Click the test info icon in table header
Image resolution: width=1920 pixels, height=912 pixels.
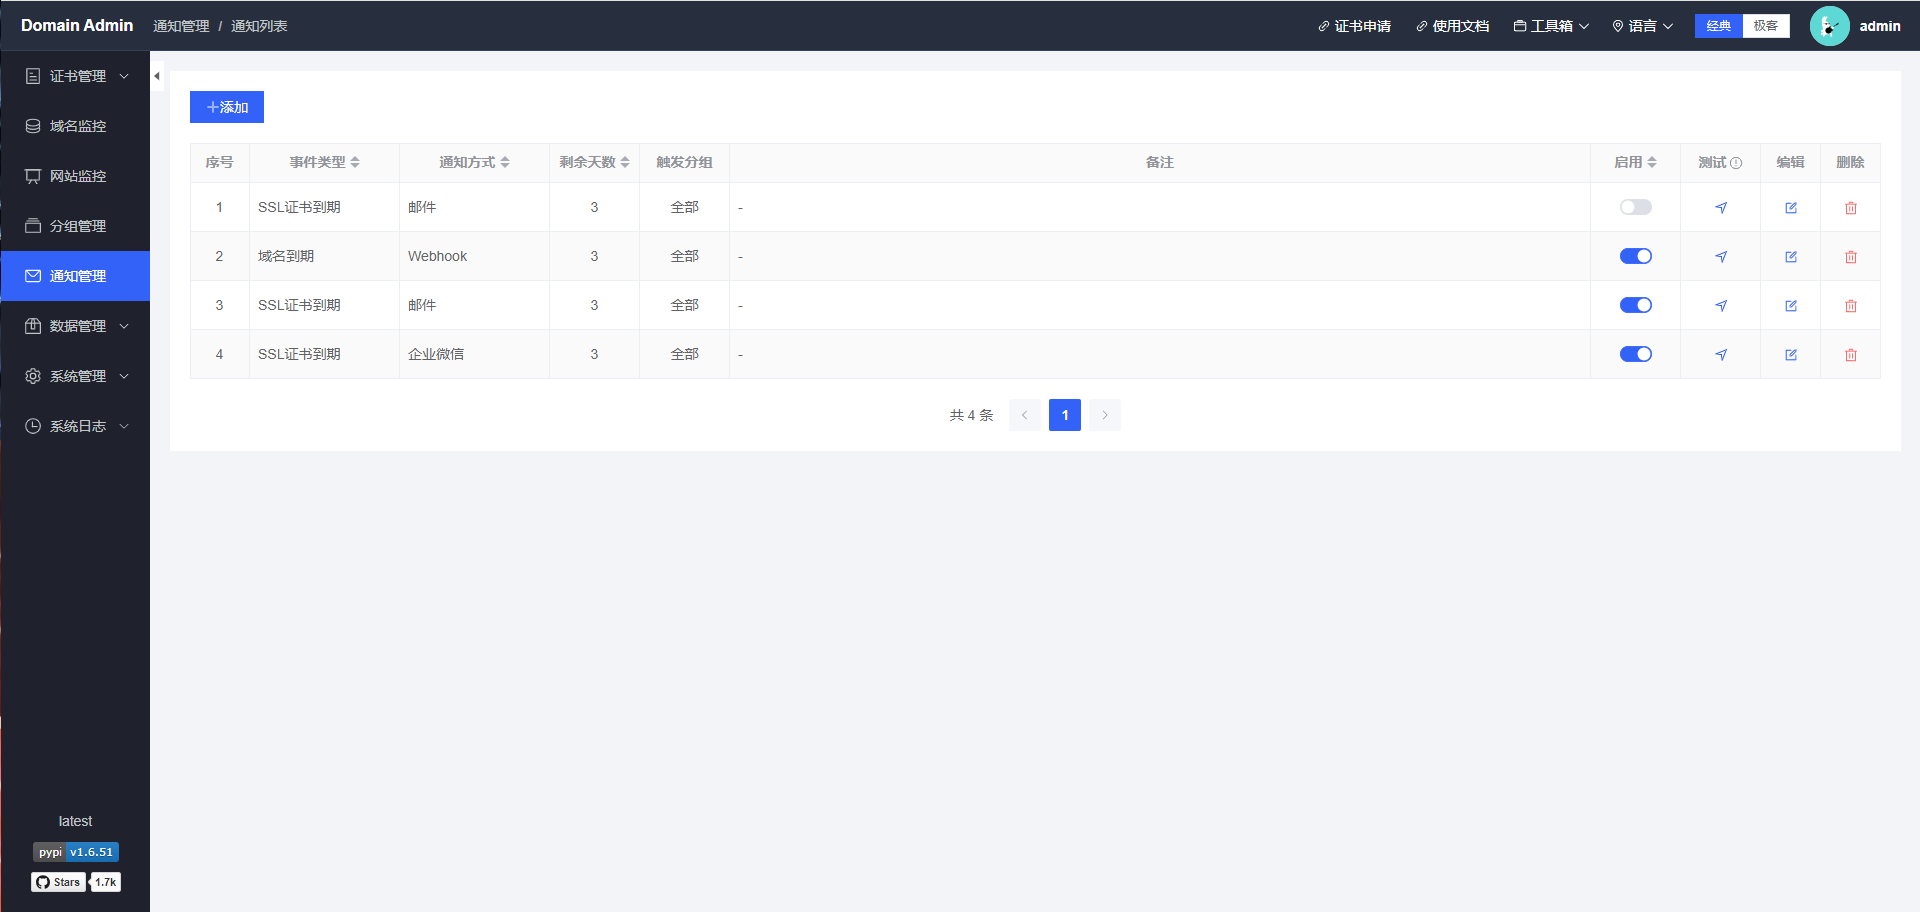(1737, 162)
